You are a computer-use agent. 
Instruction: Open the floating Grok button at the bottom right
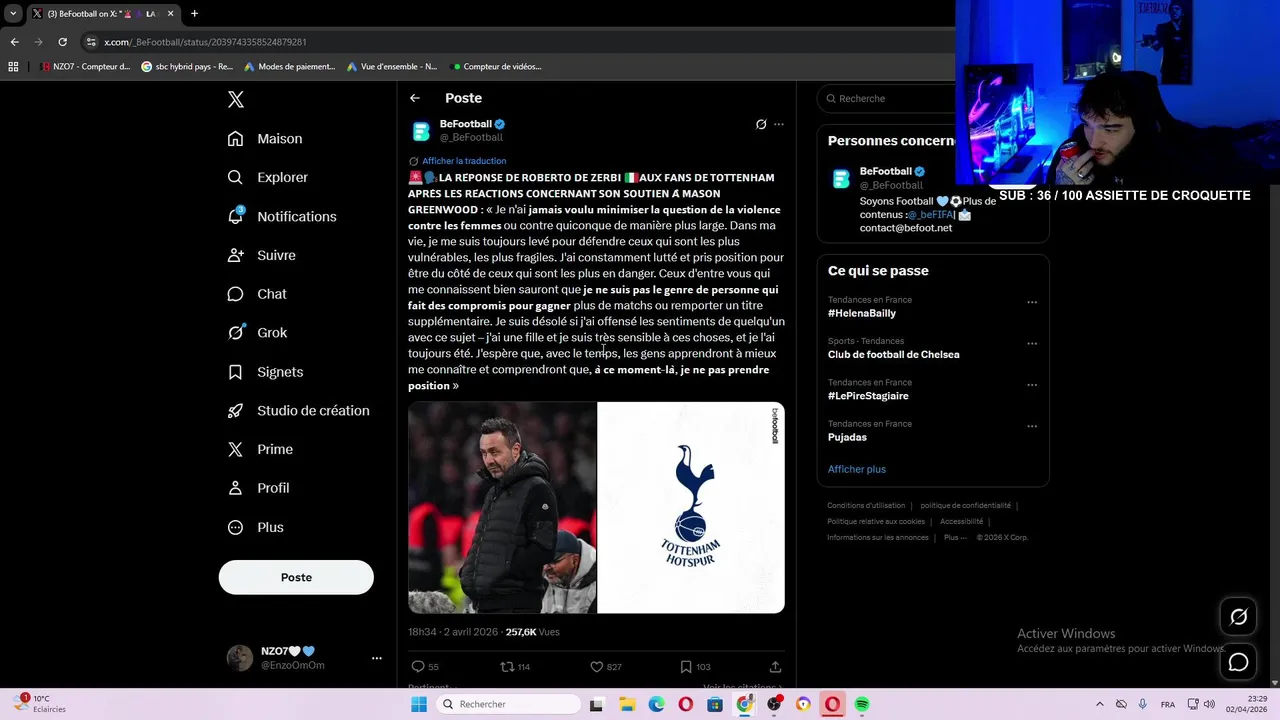[1238, 617]
